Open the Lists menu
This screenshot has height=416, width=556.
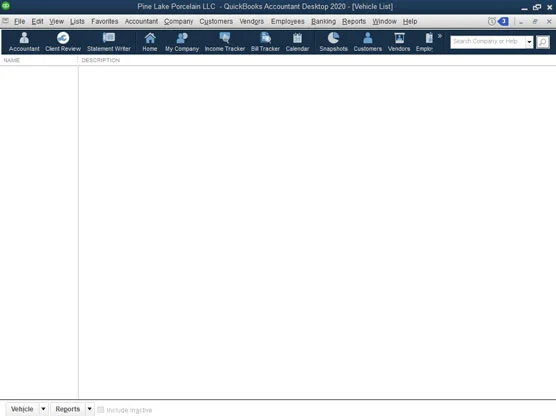tap(77, 21)
